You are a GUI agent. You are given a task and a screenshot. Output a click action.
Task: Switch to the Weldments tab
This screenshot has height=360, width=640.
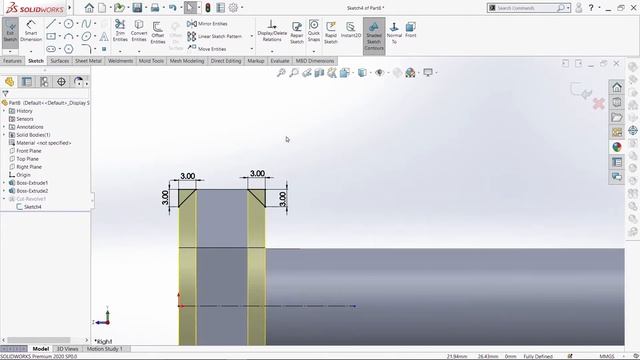[120, 61]
